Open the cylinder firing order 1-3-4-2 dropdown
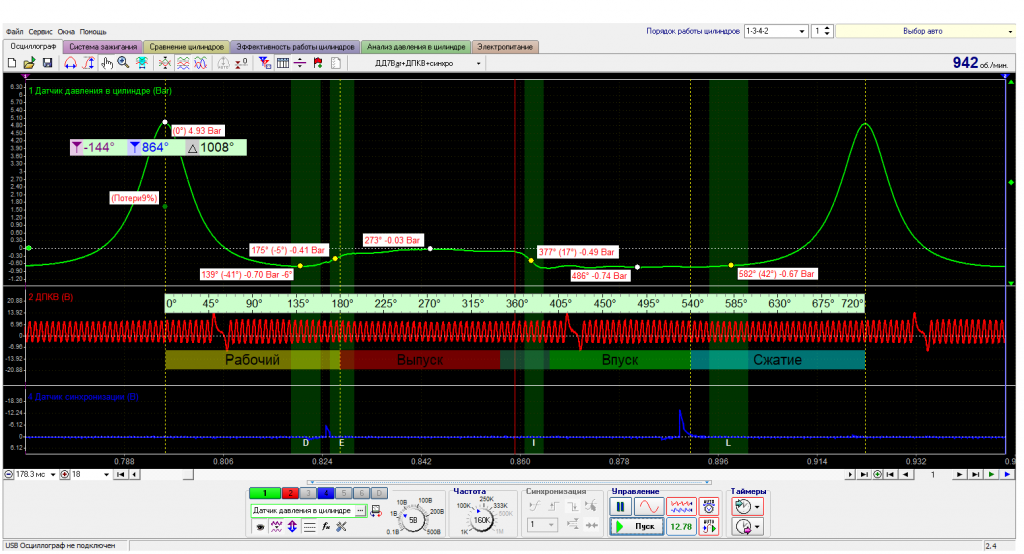The height and width of the screenshot is (554, 1024). click(x=775, y=31)
